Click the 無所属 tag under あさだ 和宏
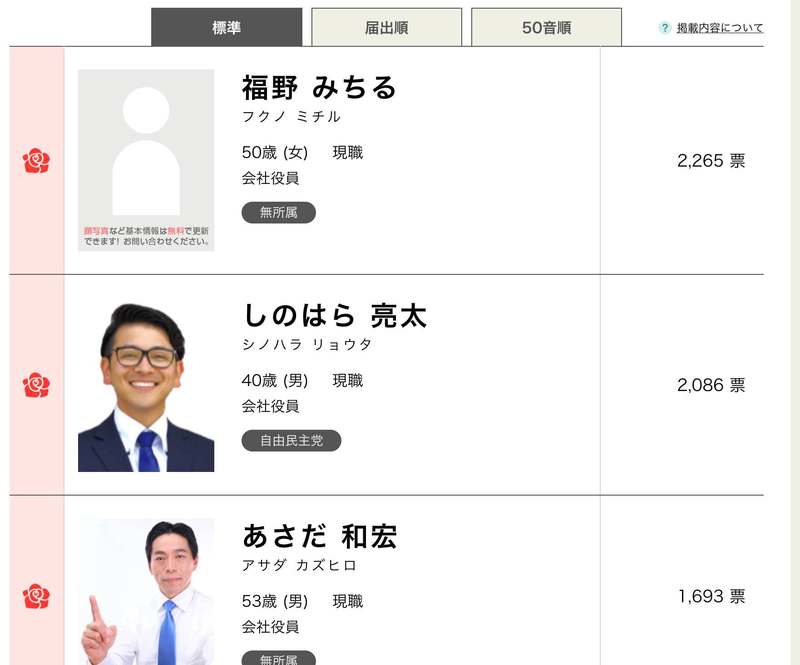Screen dimensions: 800x665 click(x=279, y=658)
